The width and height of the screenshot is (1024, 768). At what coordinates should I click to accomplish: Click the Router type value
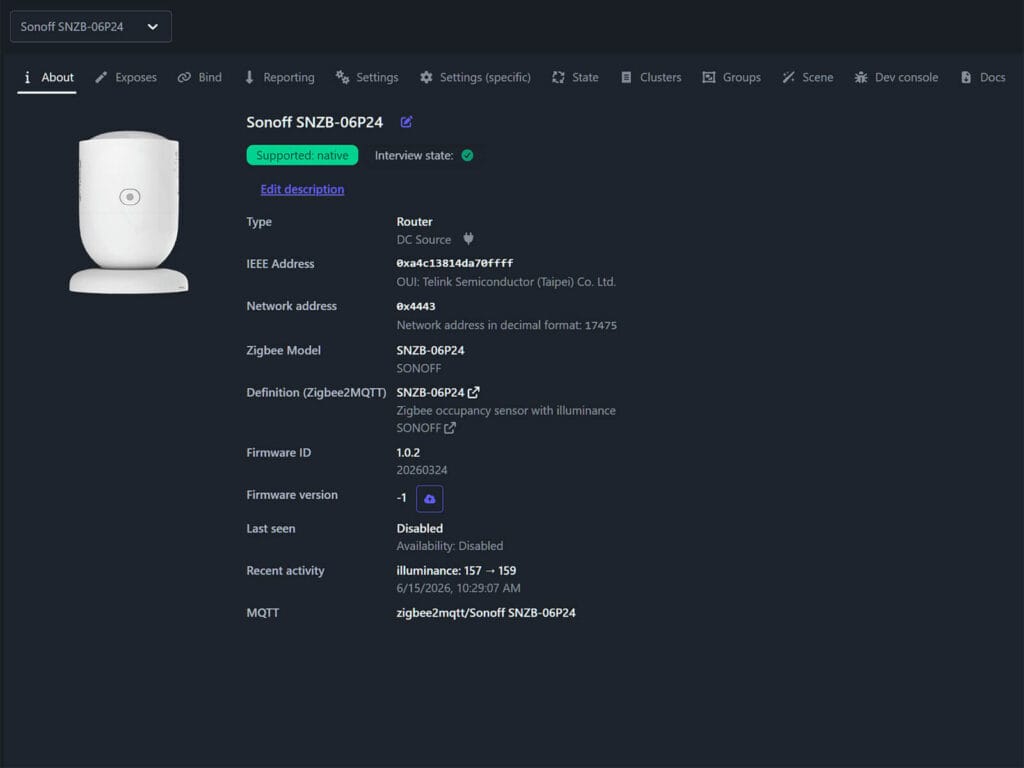(414, 222)
